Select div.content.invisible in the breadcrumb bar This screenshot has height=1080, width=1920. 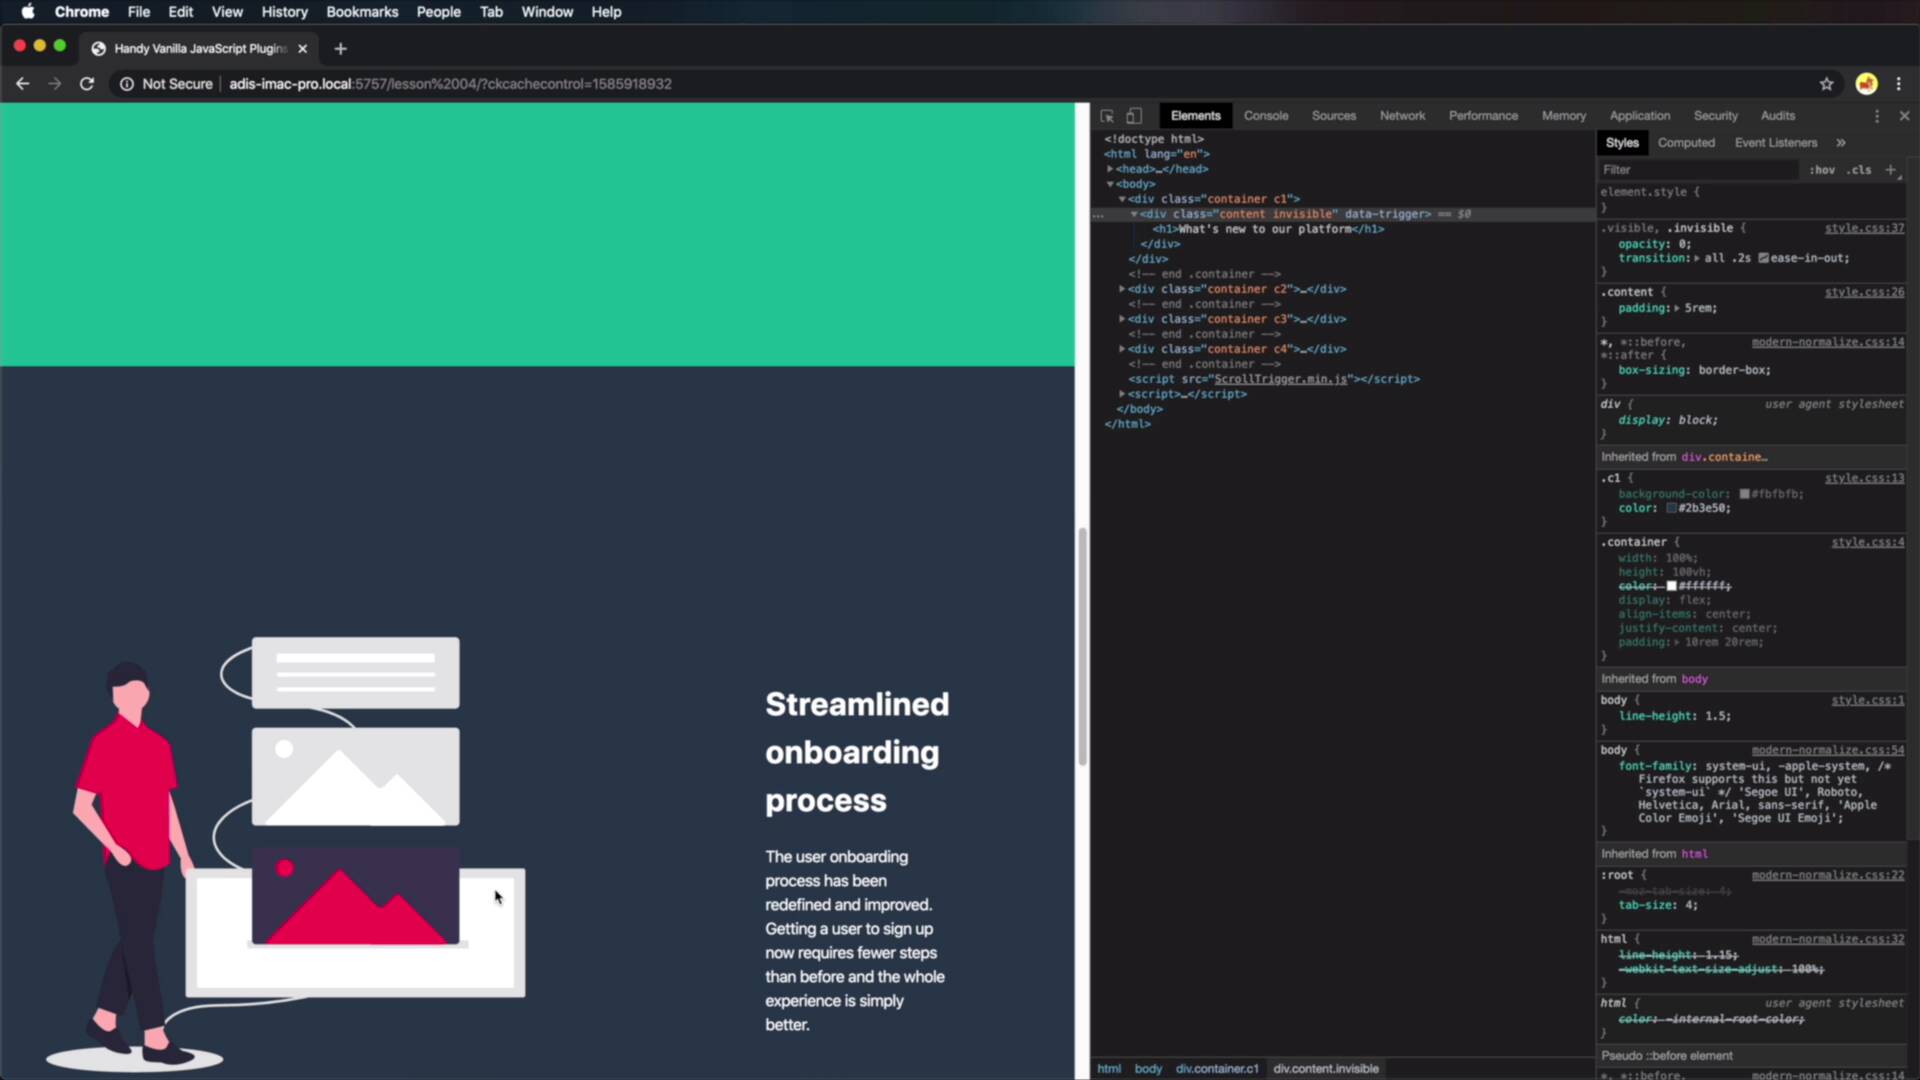1326,1068
